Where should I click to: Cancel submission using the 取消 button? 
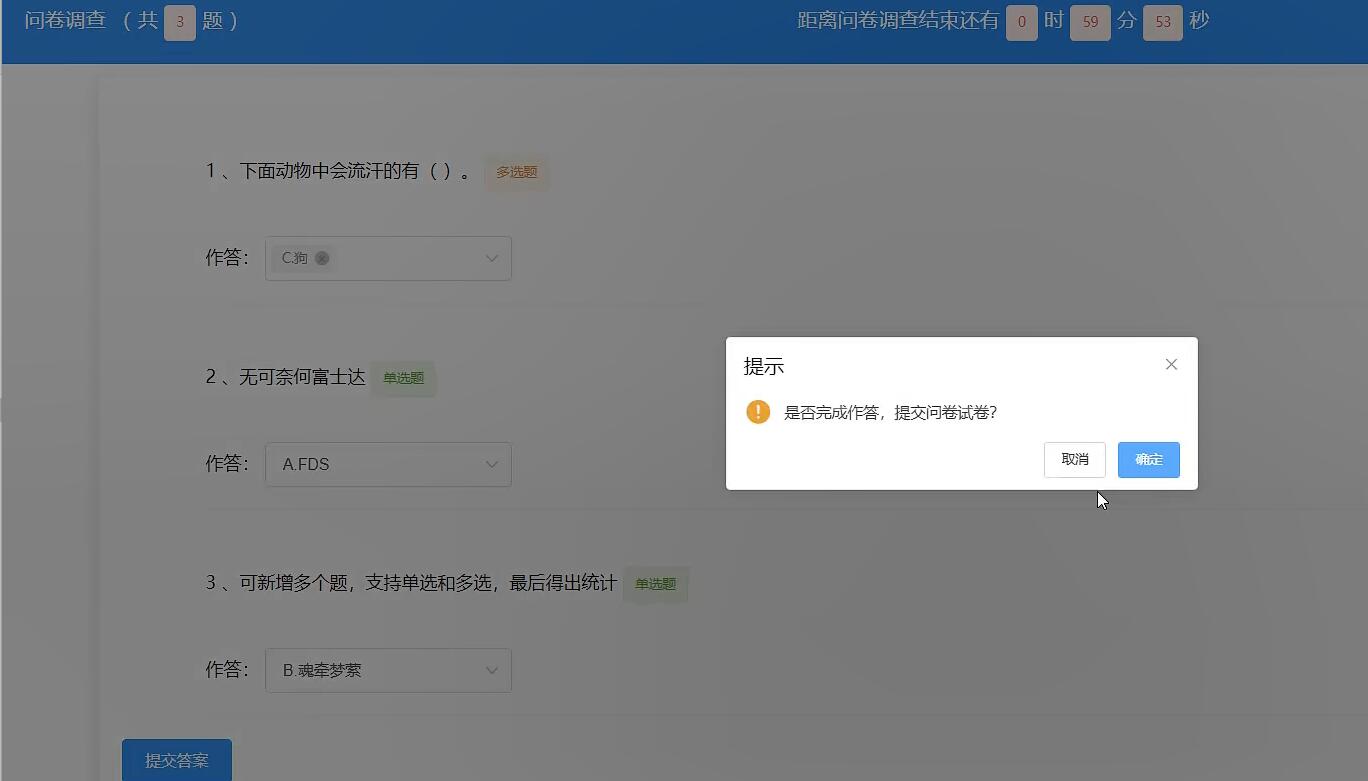(x=1074, y=459)
